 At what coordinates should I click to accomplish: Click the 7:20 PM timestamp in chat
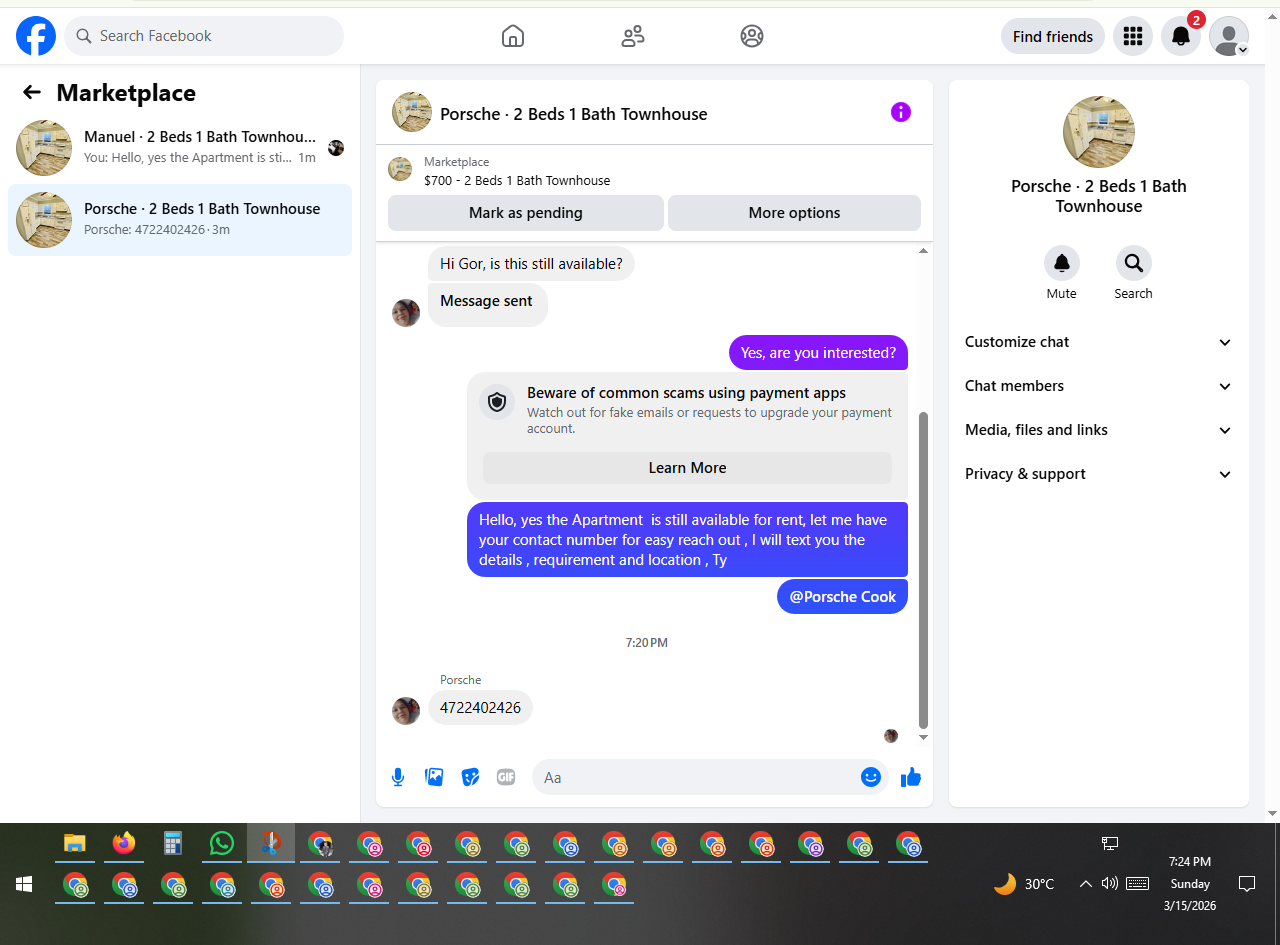point(647,643)
